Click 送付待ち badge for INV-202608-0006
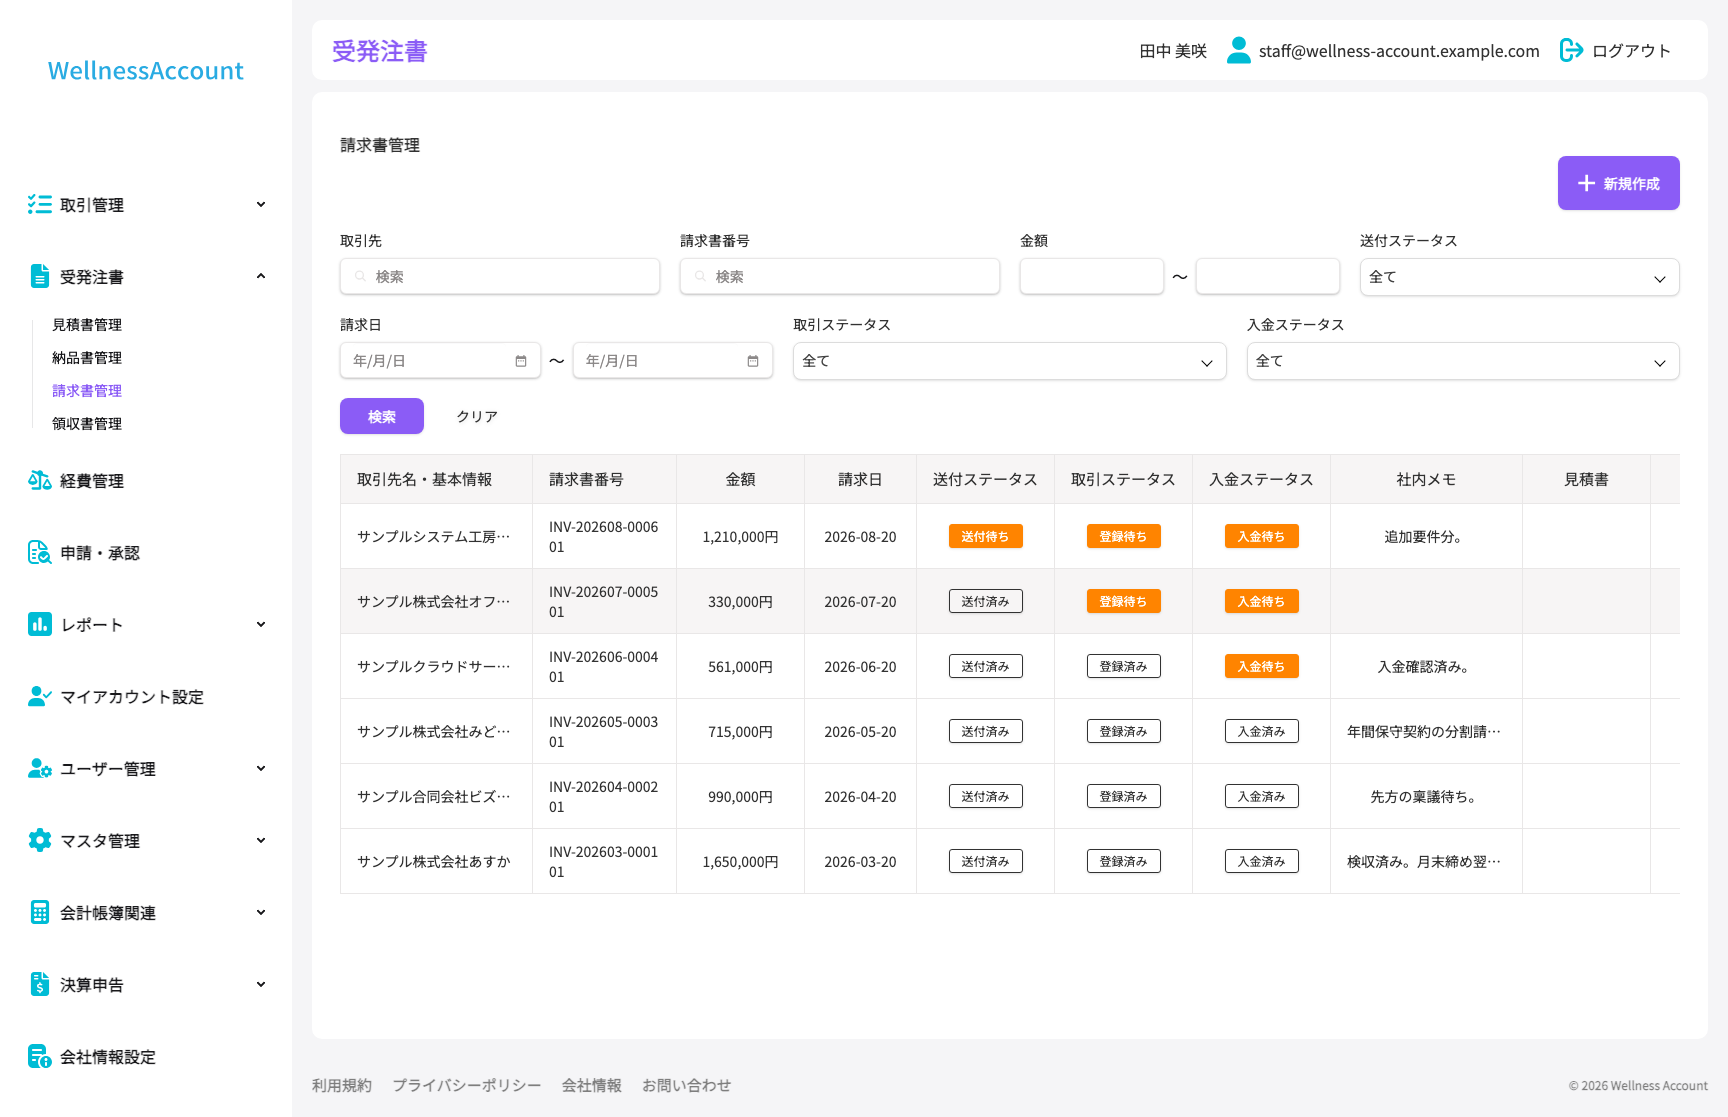This screenshot has height=1117, width=1728. [985, 537]
